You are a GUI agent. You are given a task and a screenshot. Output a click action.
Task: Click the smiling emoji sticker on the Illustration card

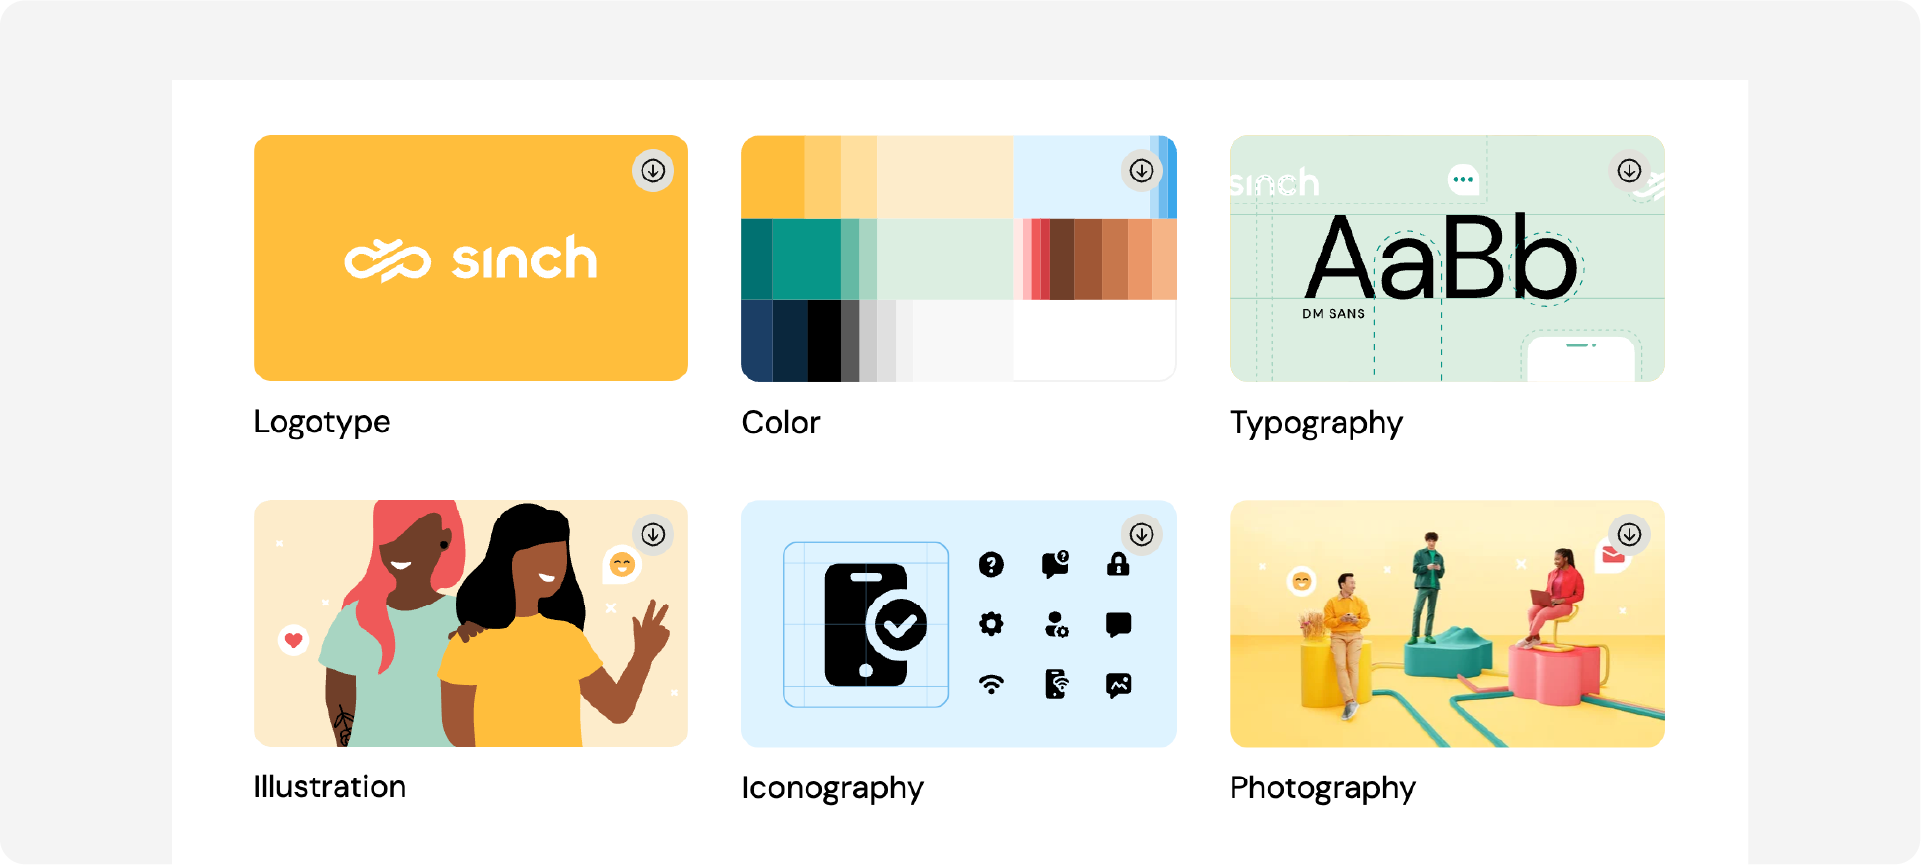coord(622,565)
